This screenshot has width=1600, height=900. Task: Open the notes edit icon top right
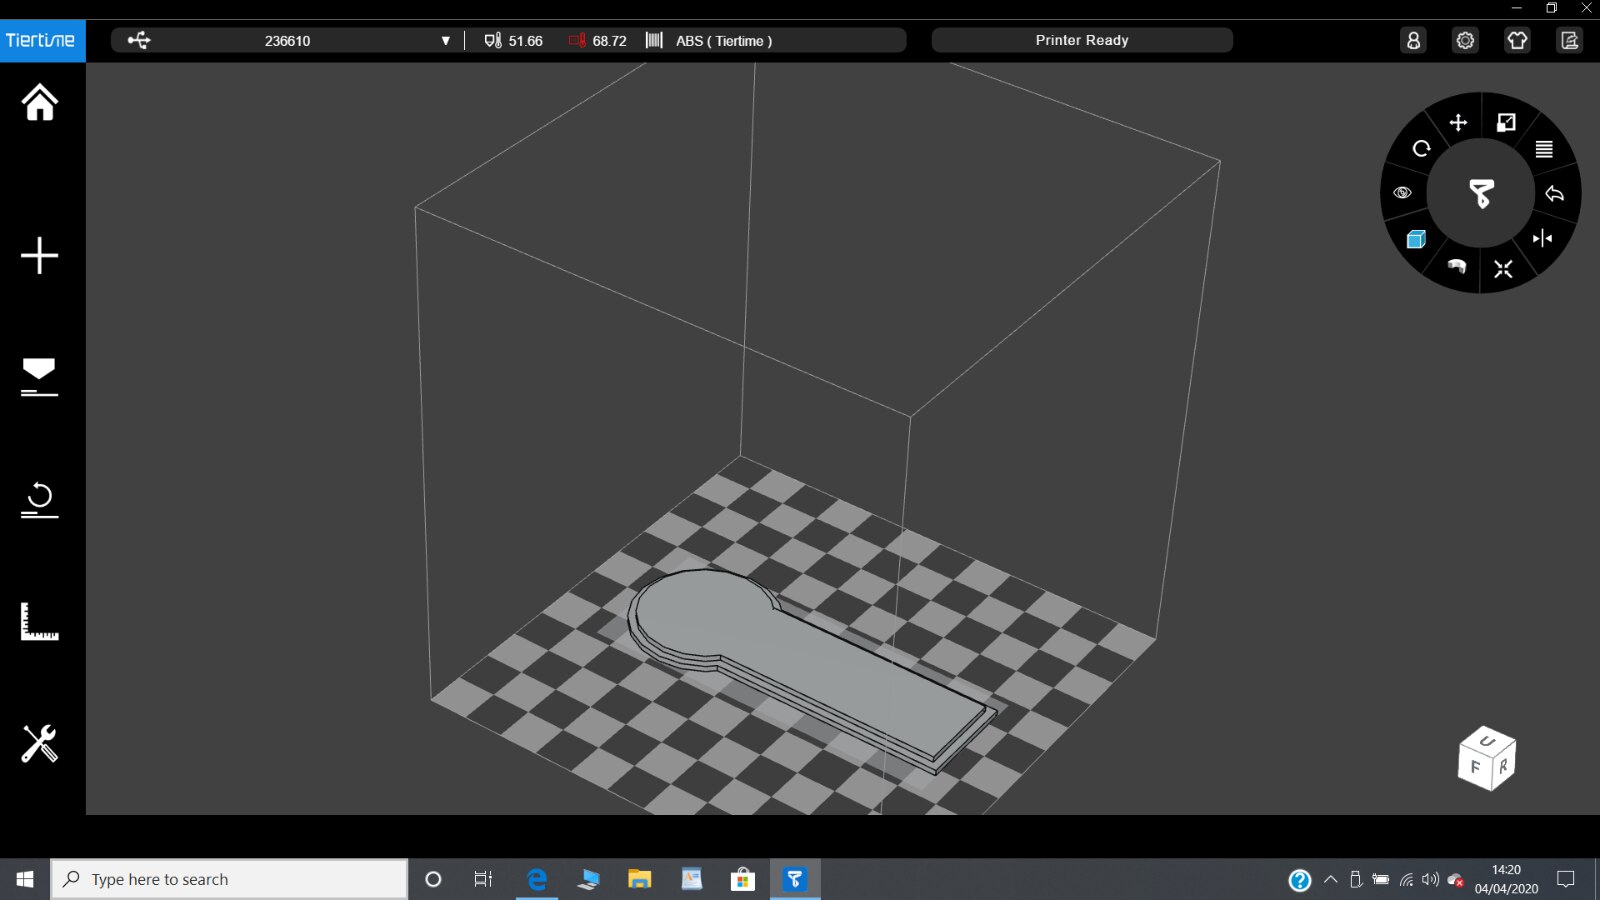1569,40
